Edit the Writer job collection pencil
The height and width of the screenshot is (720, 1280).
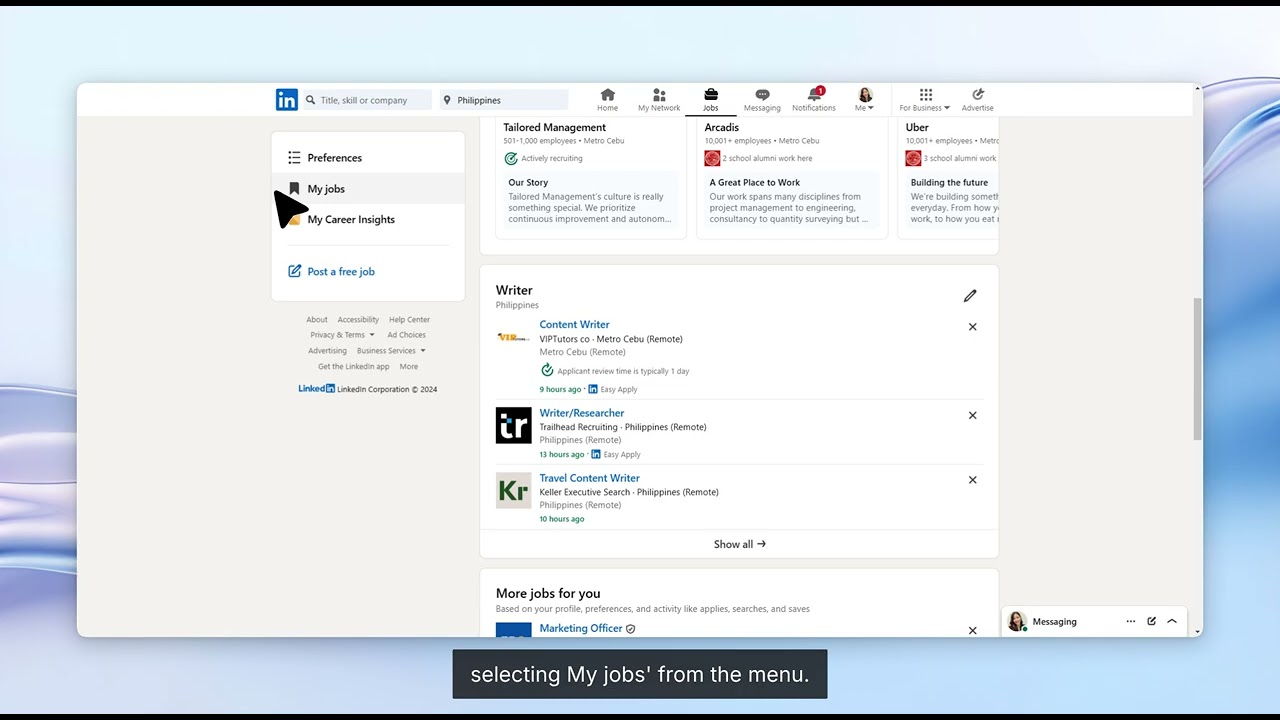point(970,296)
